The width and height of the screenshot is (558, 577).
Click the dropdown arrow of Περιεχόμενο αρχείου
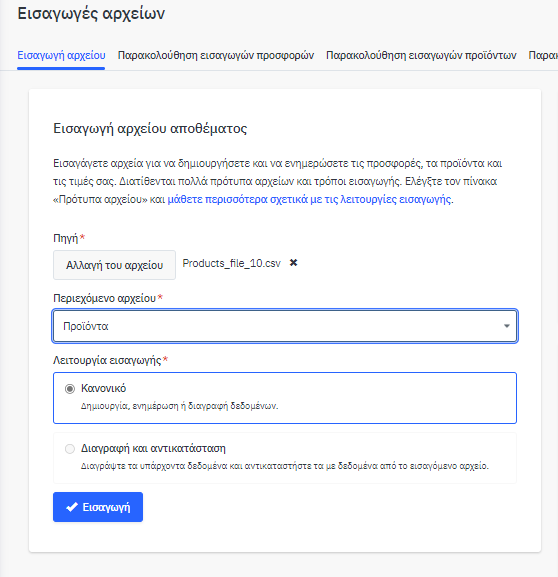pyautogui.click(x=507, y=326)
